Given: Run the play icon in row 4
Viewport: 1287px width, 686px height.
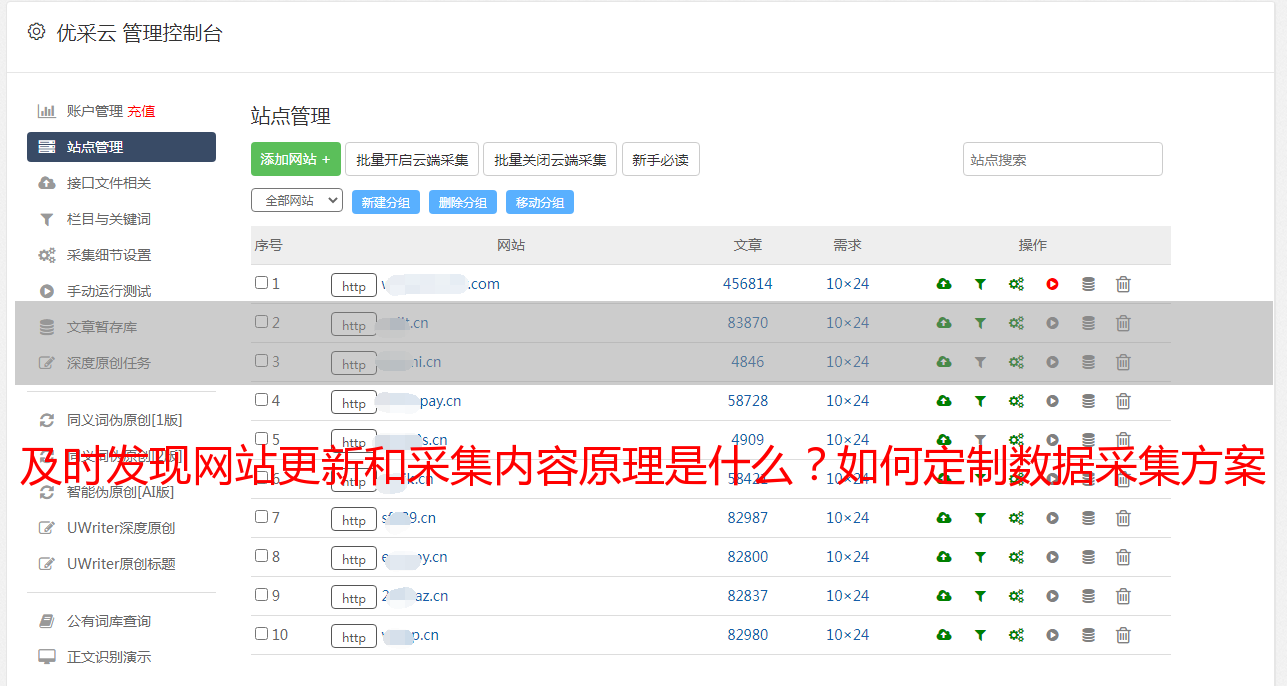Looking at the screenshot, I should point(1052,401).
